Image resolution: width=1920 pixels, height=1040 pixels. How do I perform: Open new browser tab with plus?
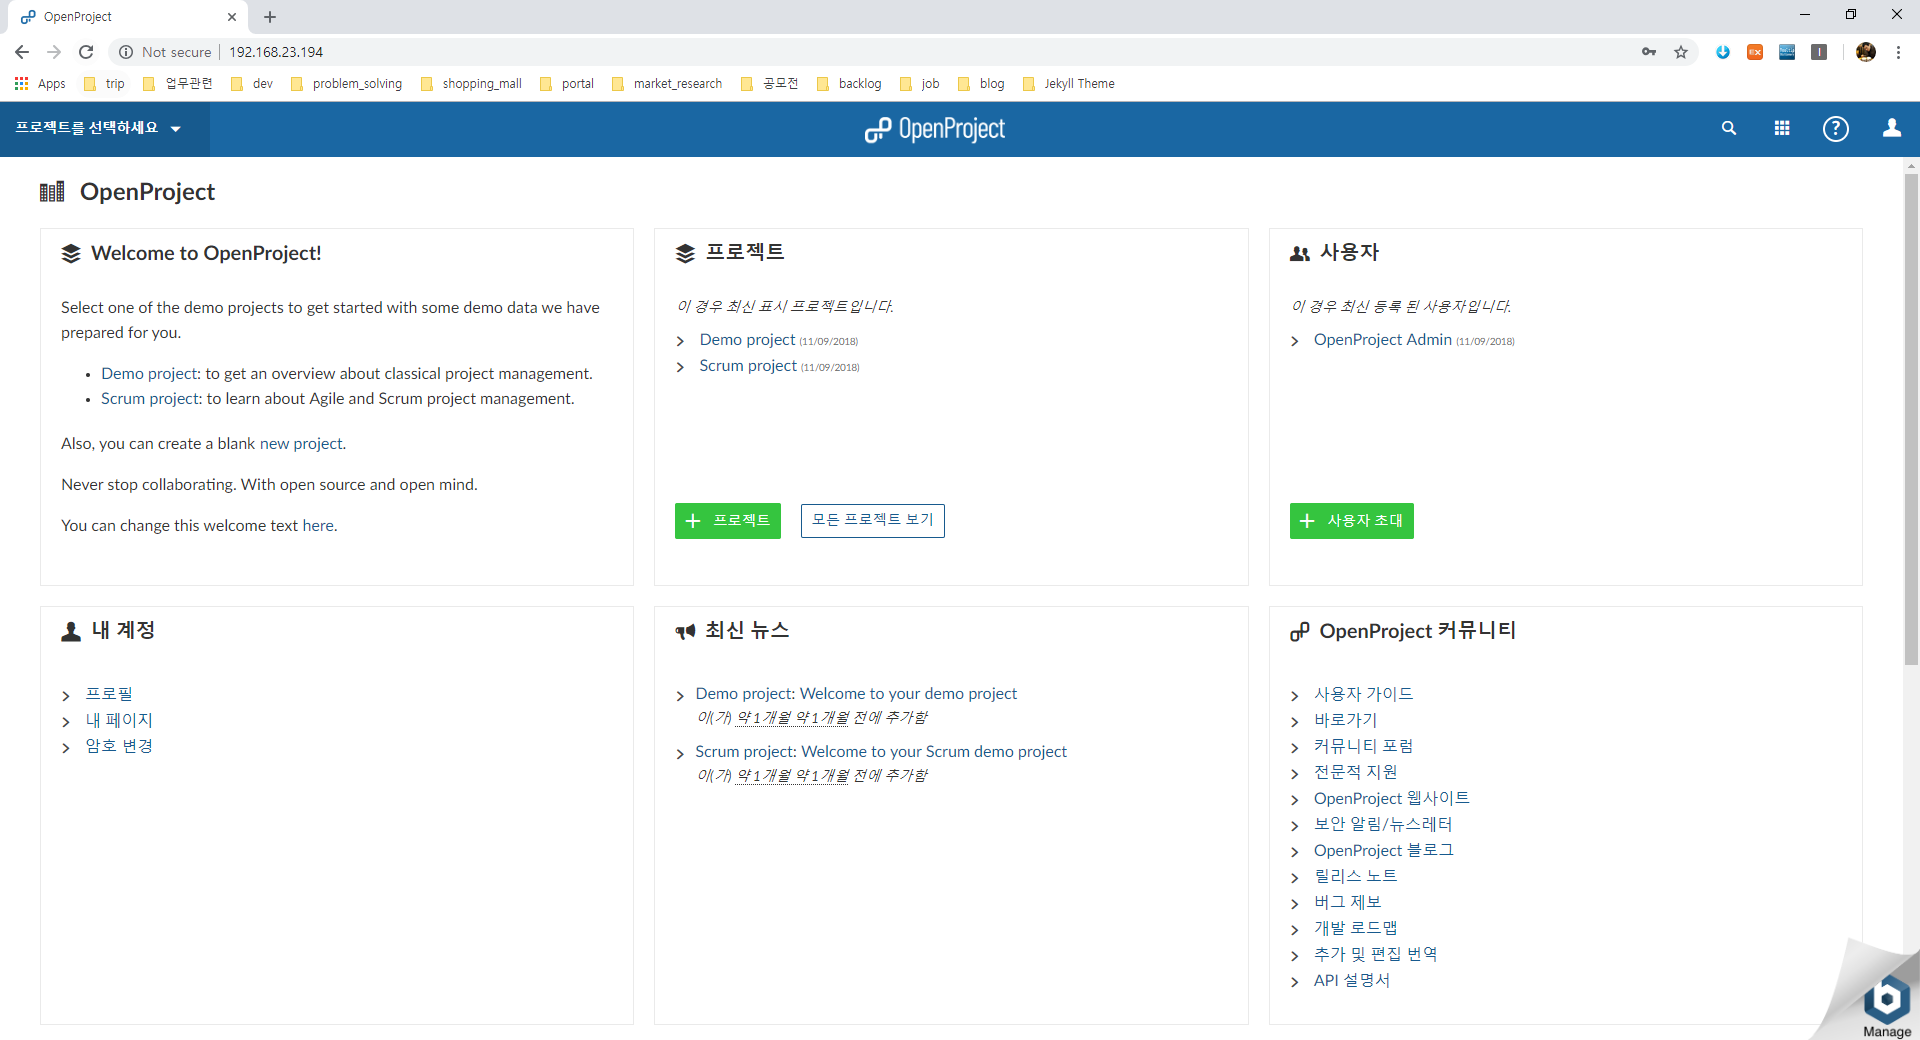click(270, 17)
